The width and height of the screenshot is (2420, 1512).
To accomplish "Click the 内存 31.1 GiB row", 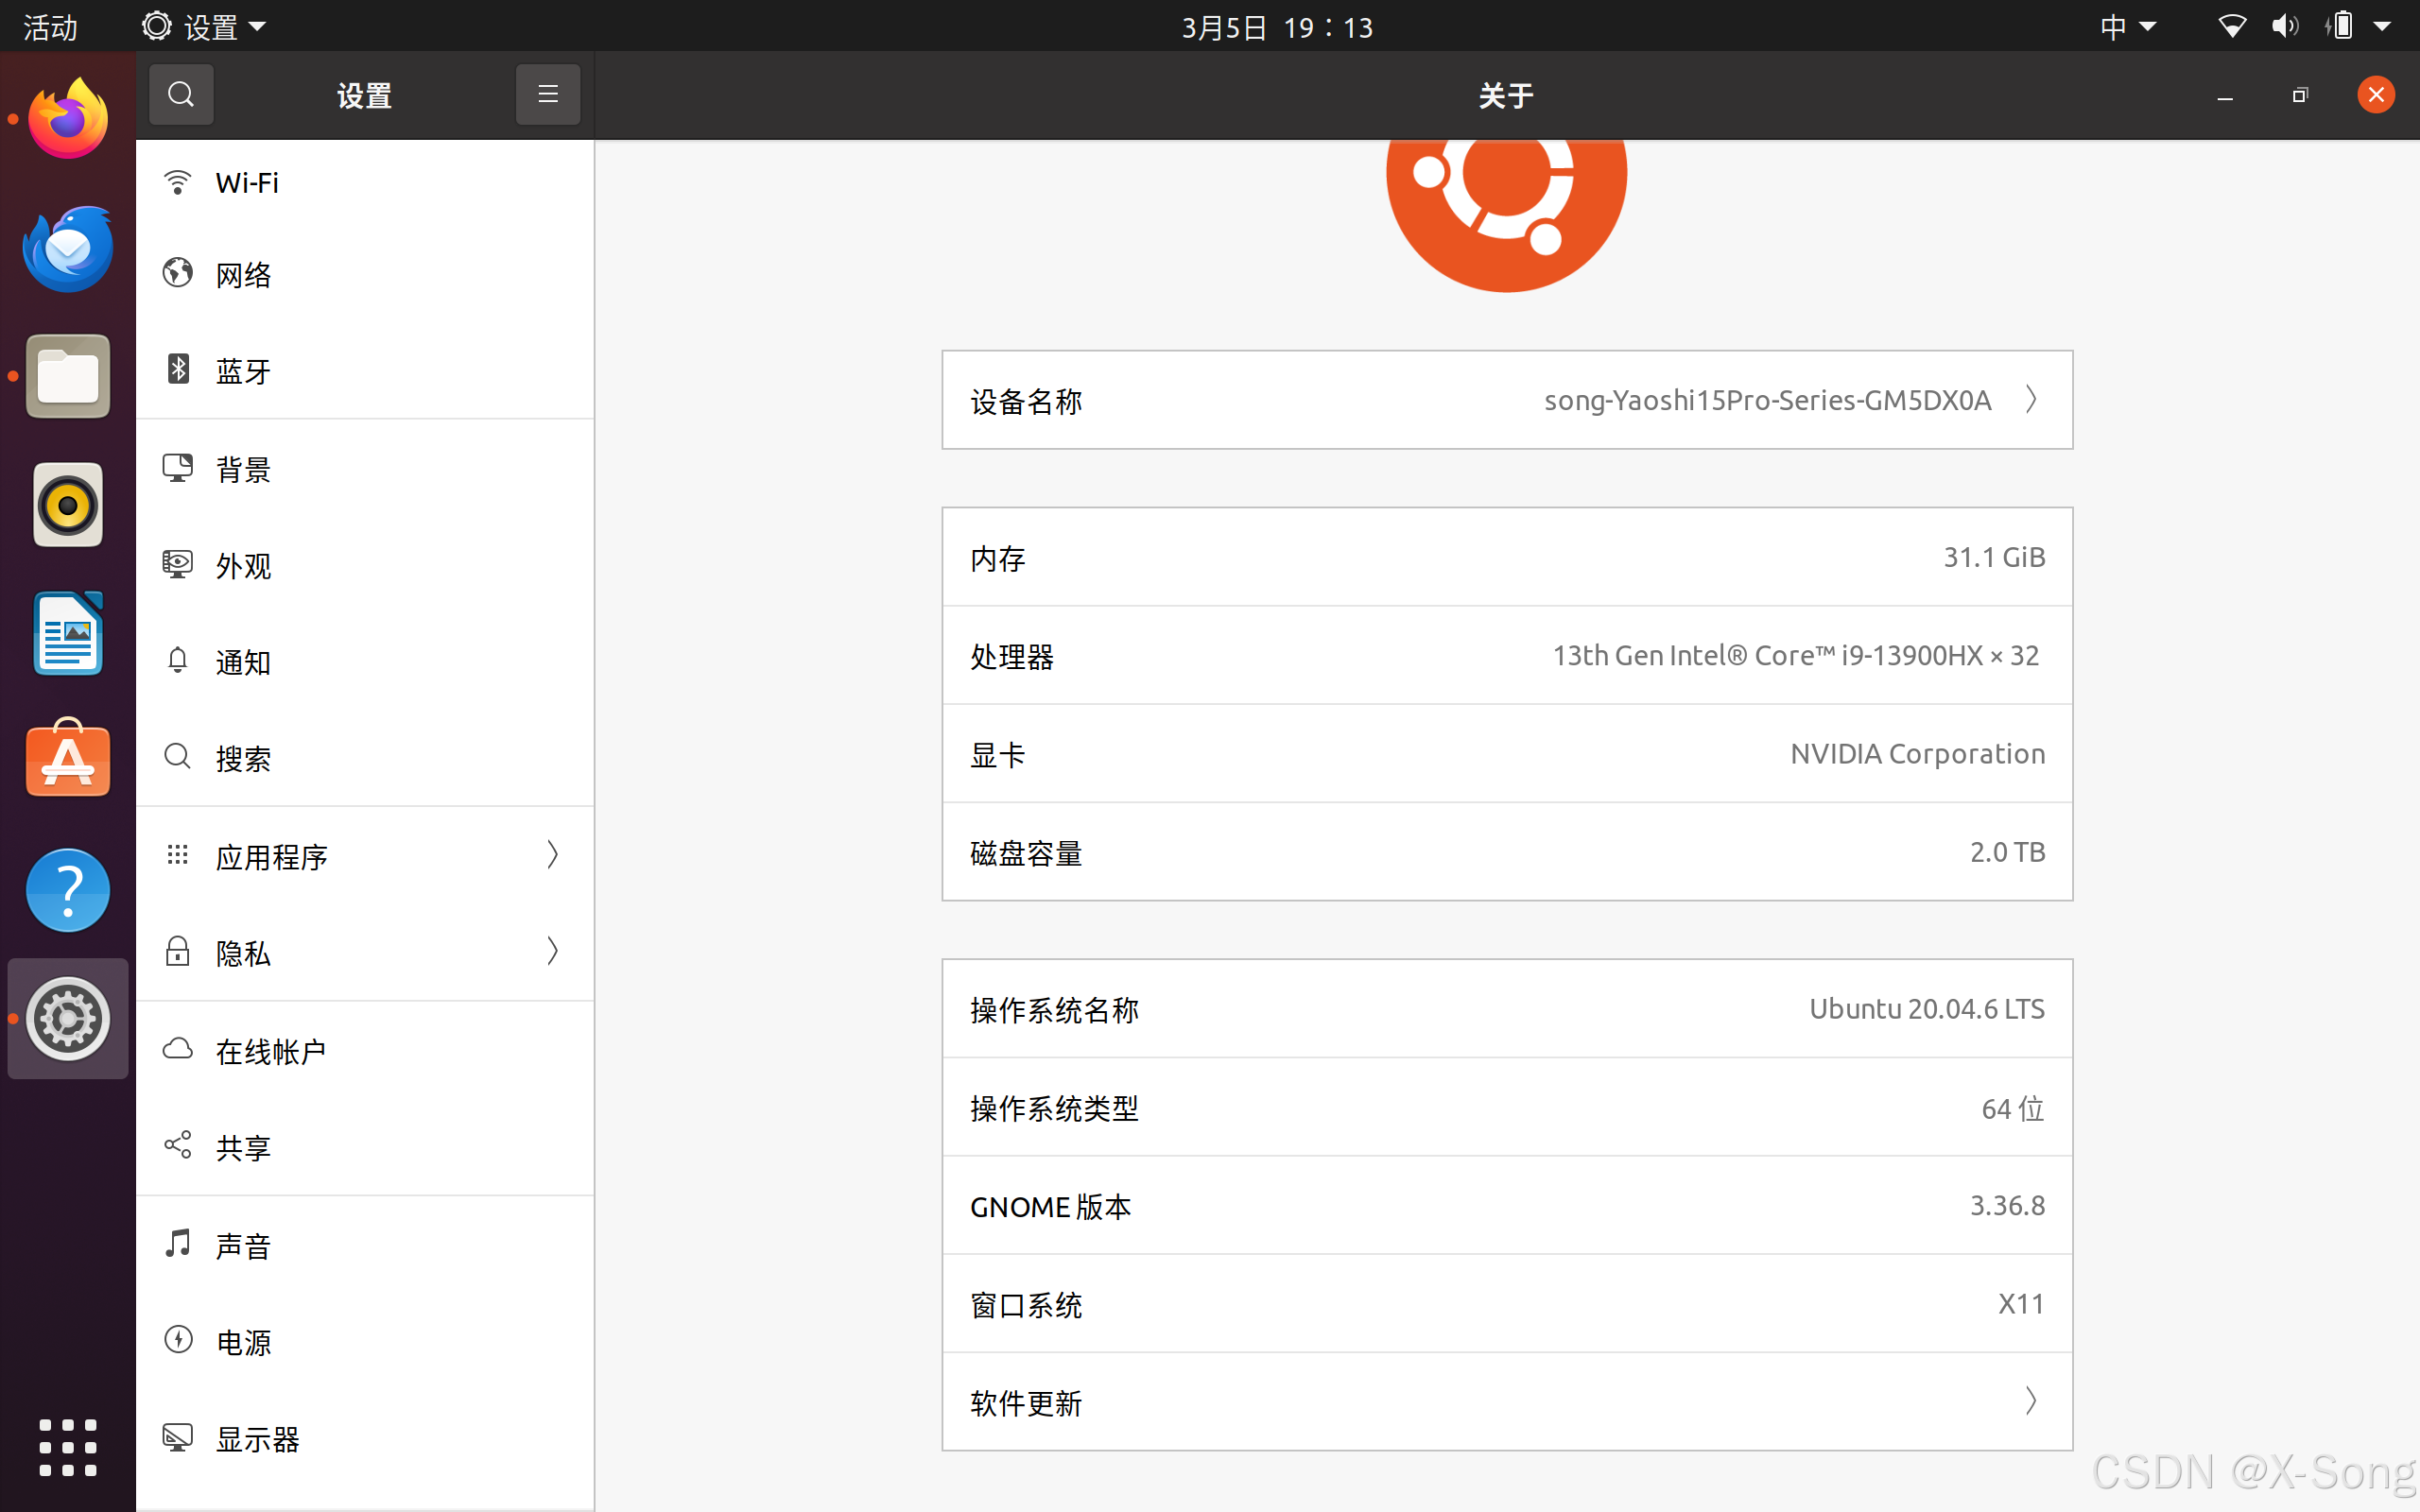I will [x=1507, y=557].
